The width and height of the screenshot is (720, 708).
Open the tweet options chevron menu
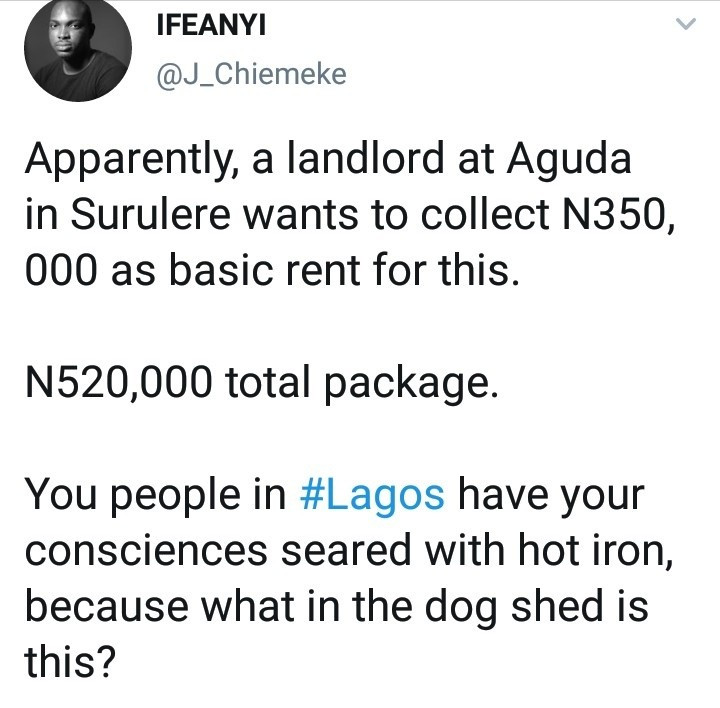pyautogui.click(x=686, y=23)
